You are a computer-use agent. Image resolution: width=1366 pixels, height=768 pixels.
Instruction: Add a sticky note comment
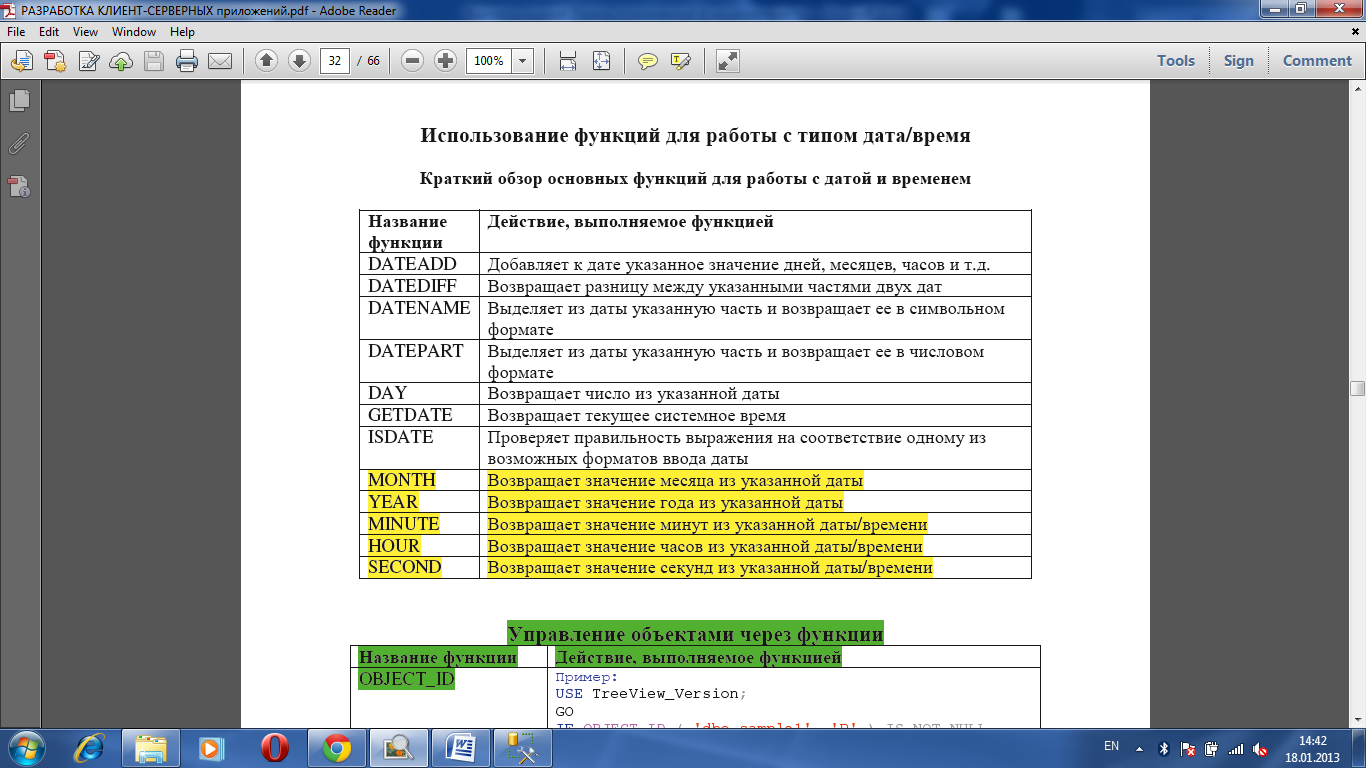[648, 61]
